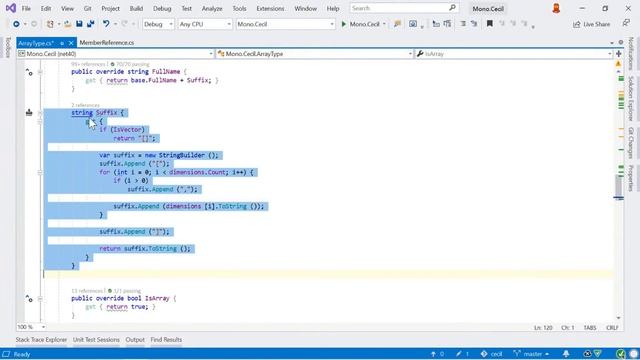The width and height of the screenshot is (640, 360).
Task: Open the Debug configuration dropdown
Action: 158,24
